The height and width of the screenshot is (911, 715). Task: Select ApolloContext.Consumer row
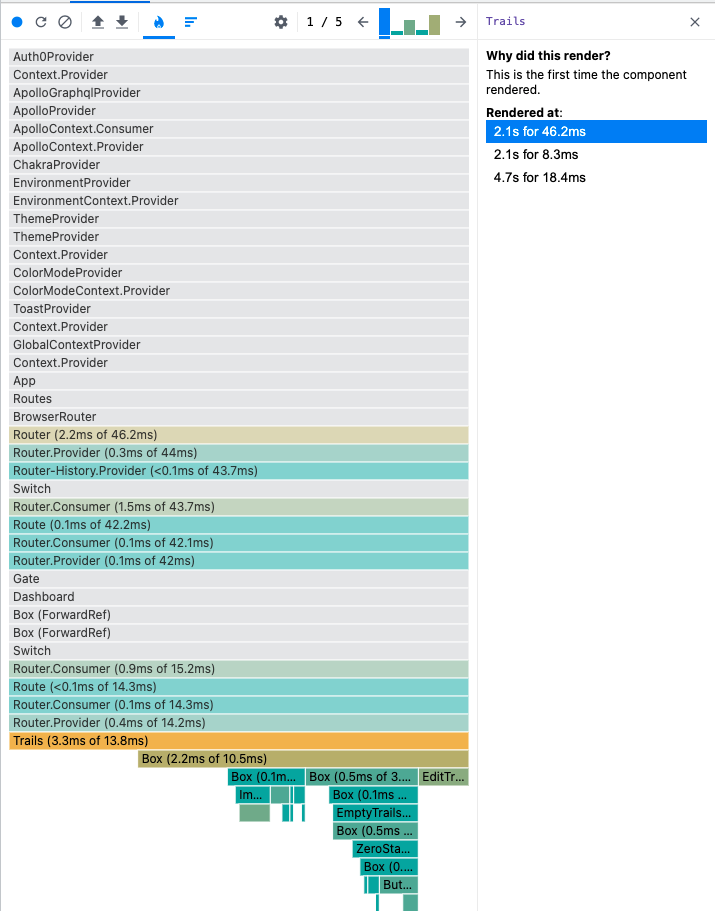[239, 129]
